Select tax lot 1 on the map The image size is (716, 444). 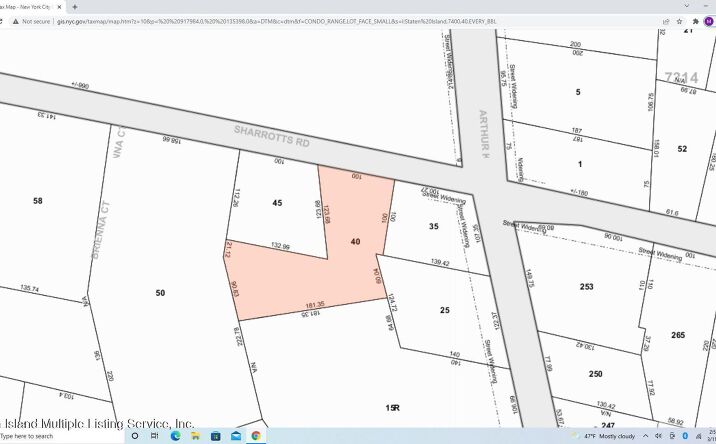[580, 164]
